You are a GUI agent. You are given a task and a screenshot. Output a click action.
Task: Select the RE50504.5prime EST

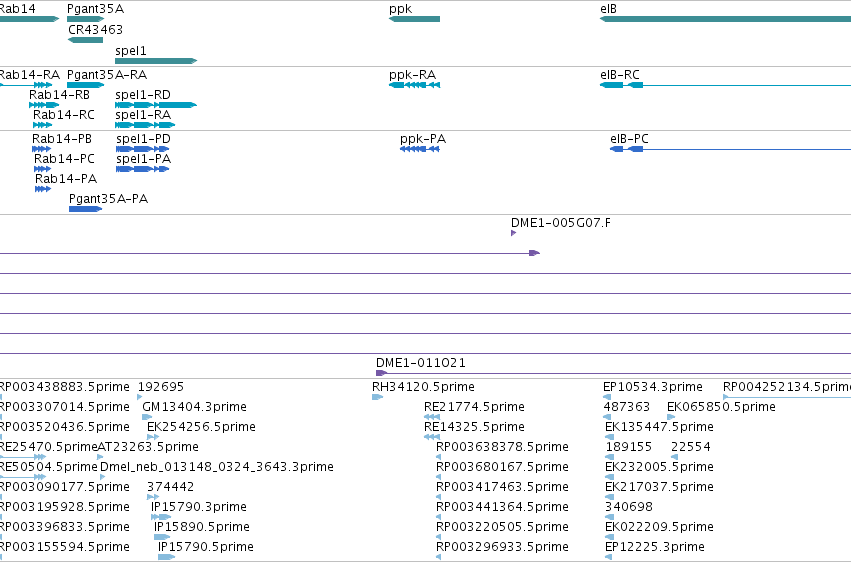click(x=23, y=477)
